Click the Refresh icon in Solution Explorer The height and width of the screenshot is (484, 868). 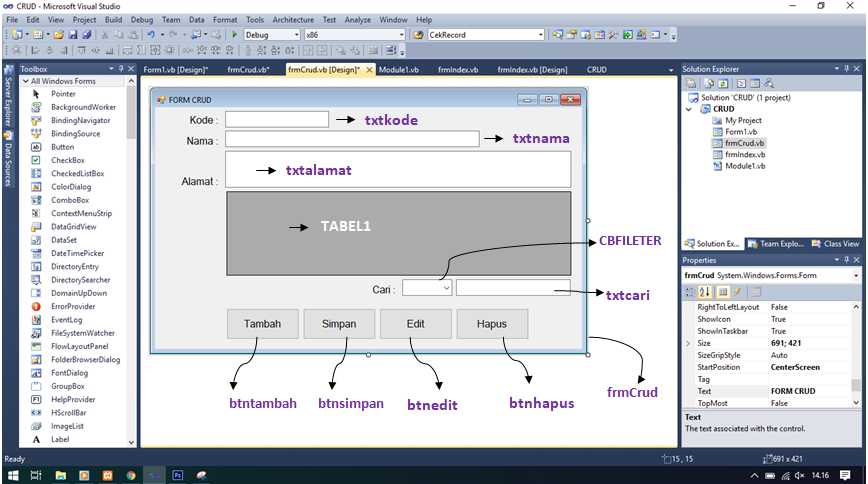point(723,84)
